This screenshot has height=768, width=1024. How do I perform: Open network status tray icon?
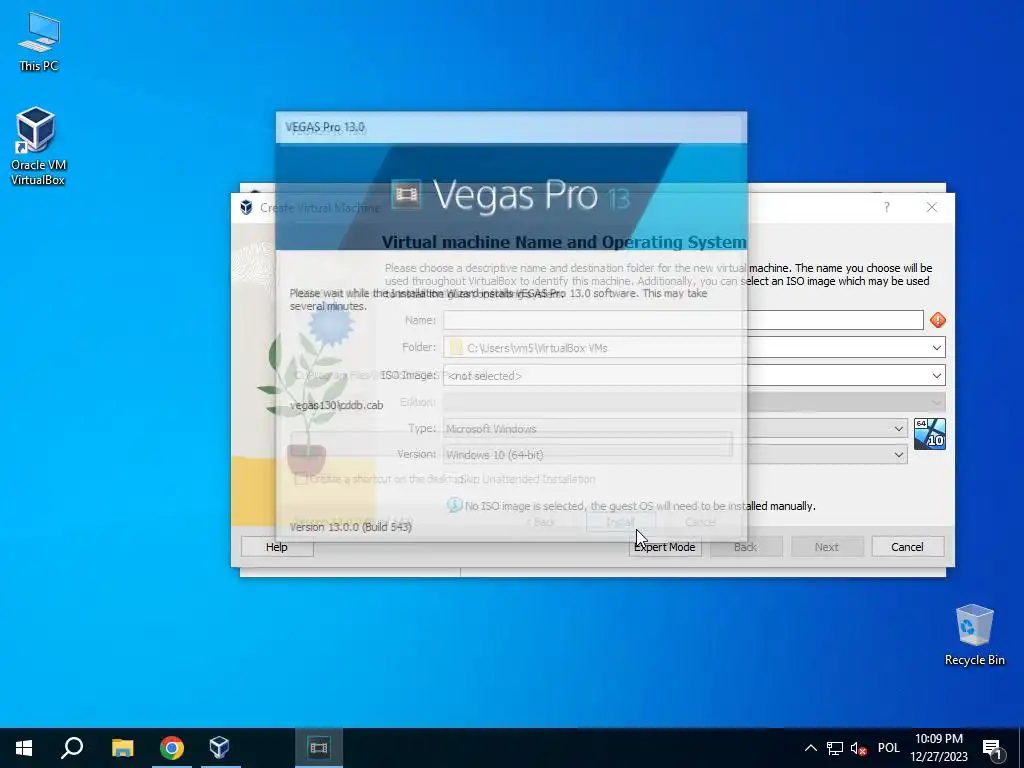(x=835, y=748)
